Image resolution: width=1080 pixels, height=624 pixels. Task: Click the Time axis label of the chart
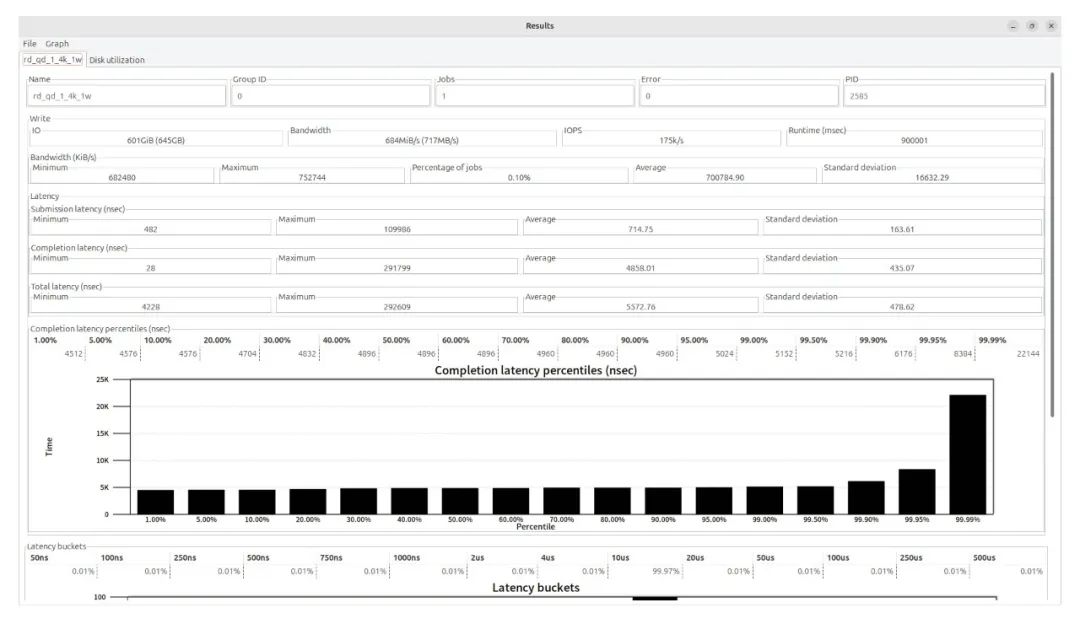click(49, 446)
